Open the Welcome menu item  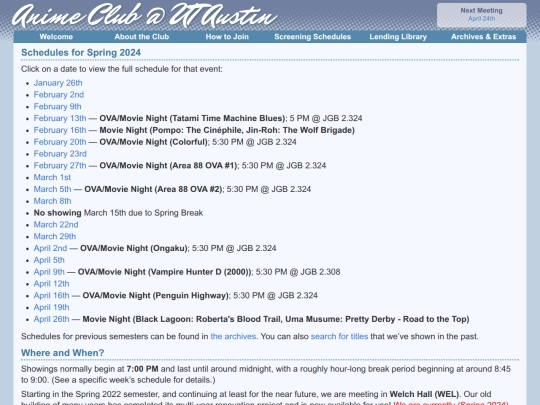click(x=56, y=37)
